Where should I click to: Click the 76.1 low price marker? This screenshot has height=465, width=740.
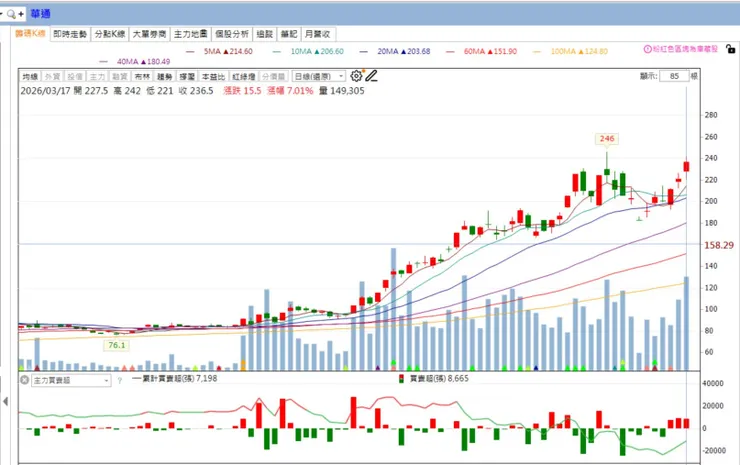point(117,345)
